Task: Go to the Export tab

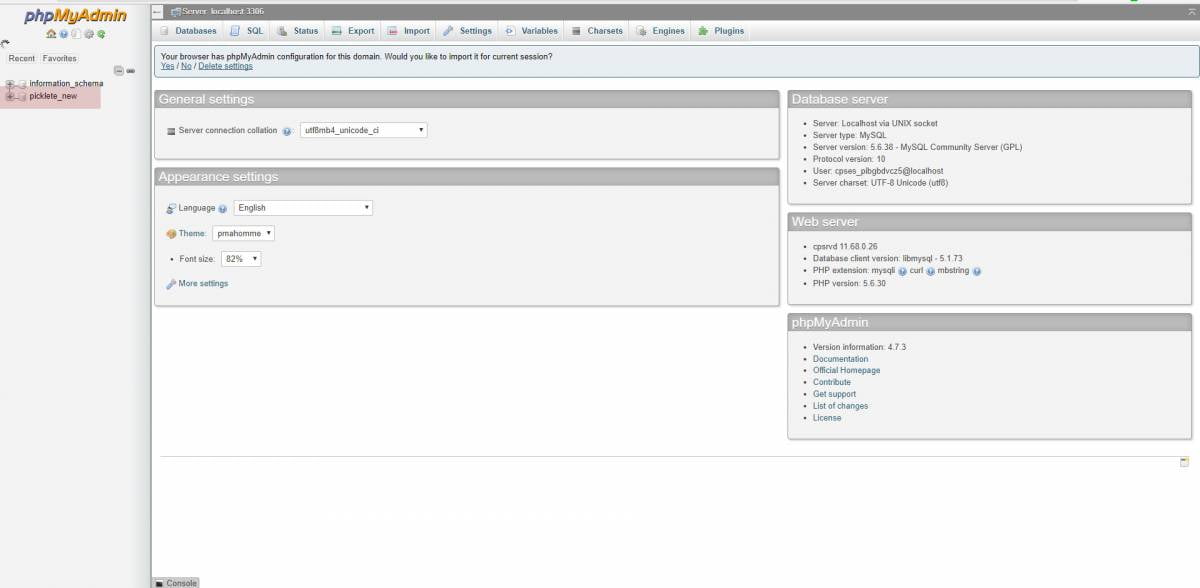Action: 353,31
